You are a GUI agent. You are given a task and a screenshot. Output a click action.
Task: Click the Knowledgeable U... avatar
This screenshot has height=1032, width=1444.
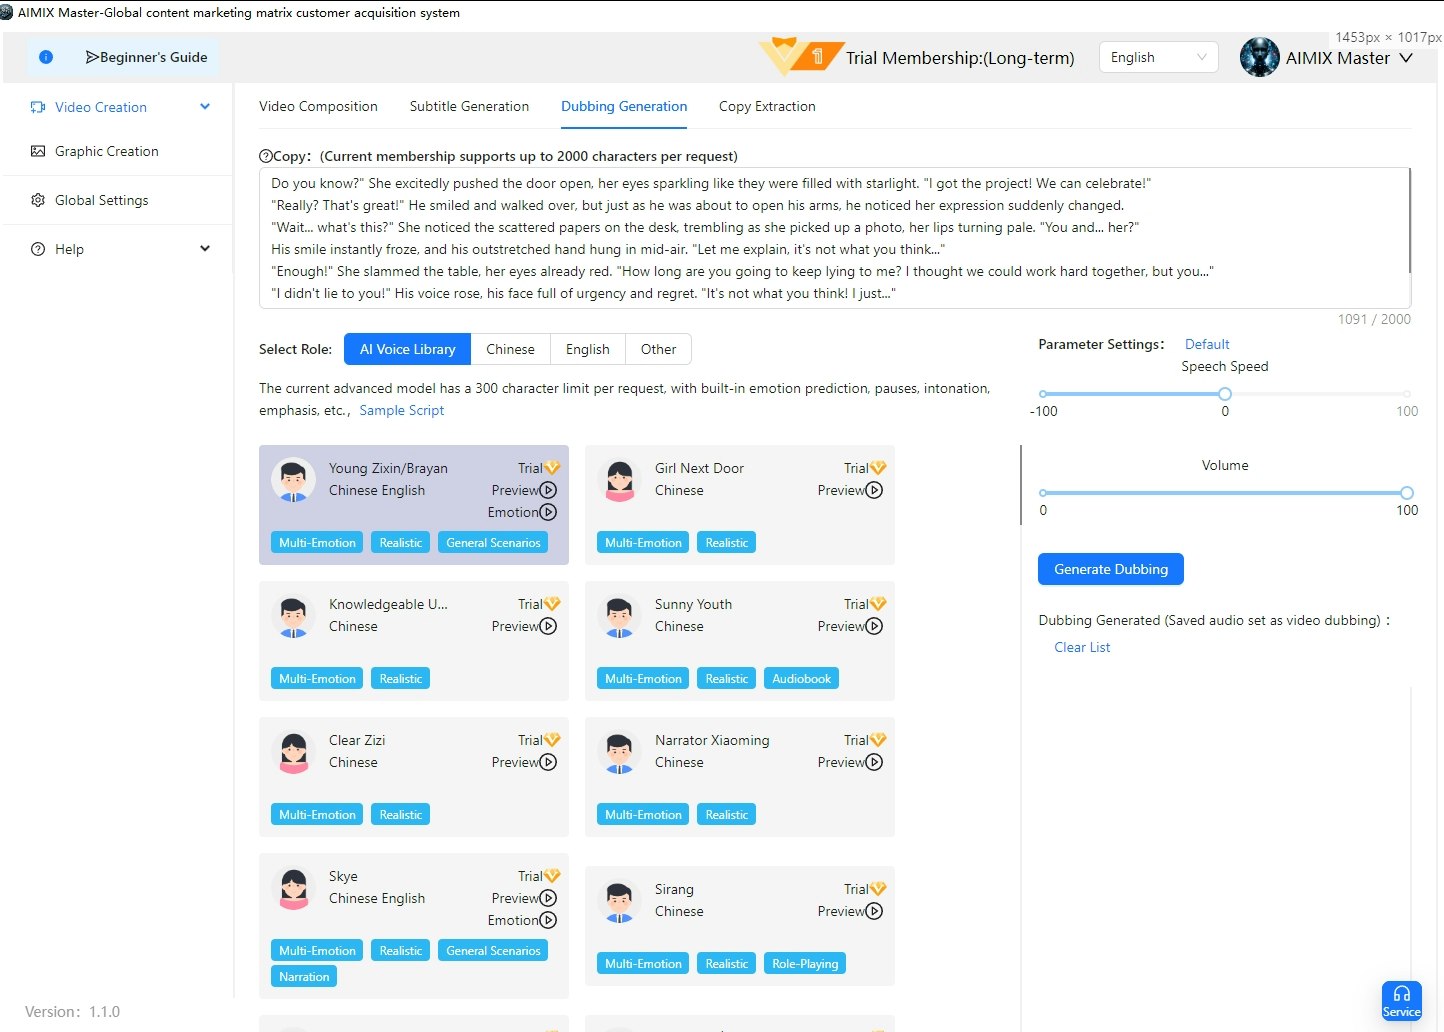coord(293,616)
